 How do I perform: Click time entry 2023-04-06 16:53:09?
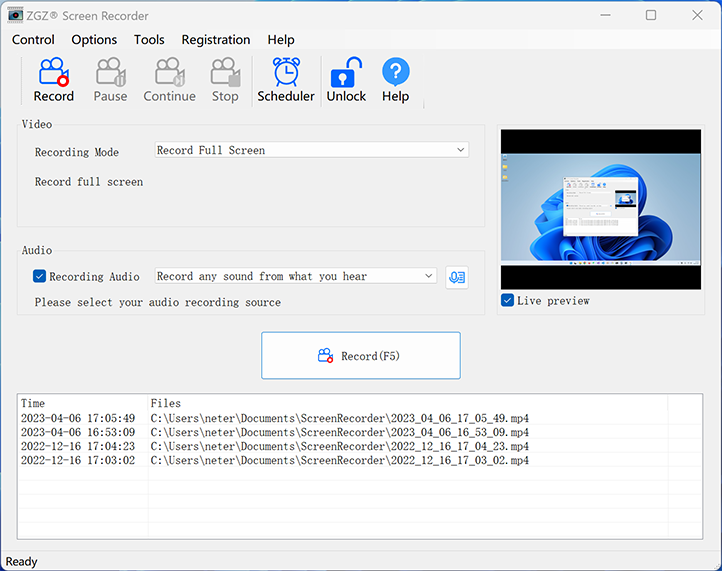point(78,432)
